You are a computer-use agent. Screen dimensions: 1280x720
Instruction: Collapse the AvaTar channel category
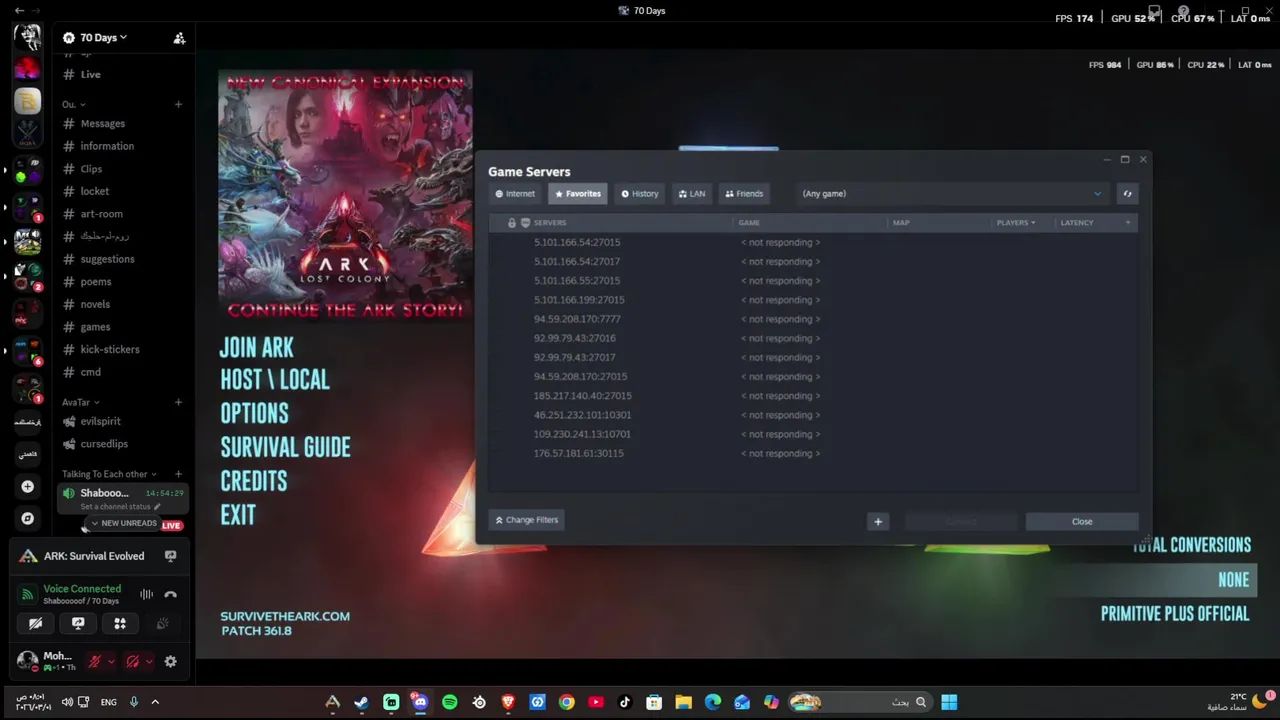click(x=80, y=402)
